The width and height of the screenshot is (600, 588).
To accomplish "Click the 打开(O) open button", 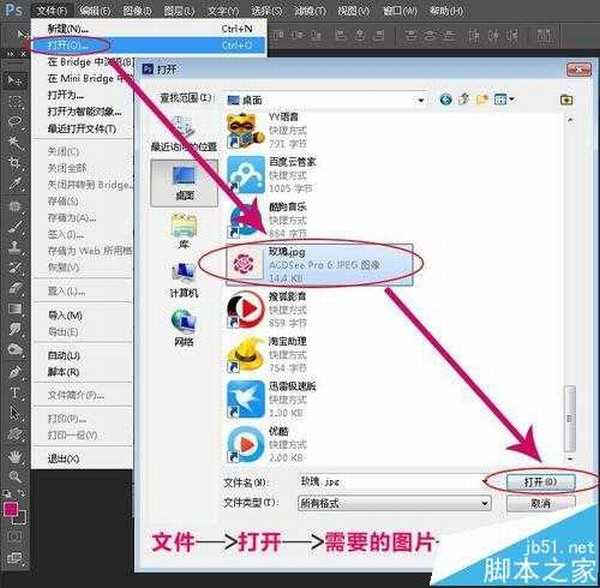I will pos(532,482).
